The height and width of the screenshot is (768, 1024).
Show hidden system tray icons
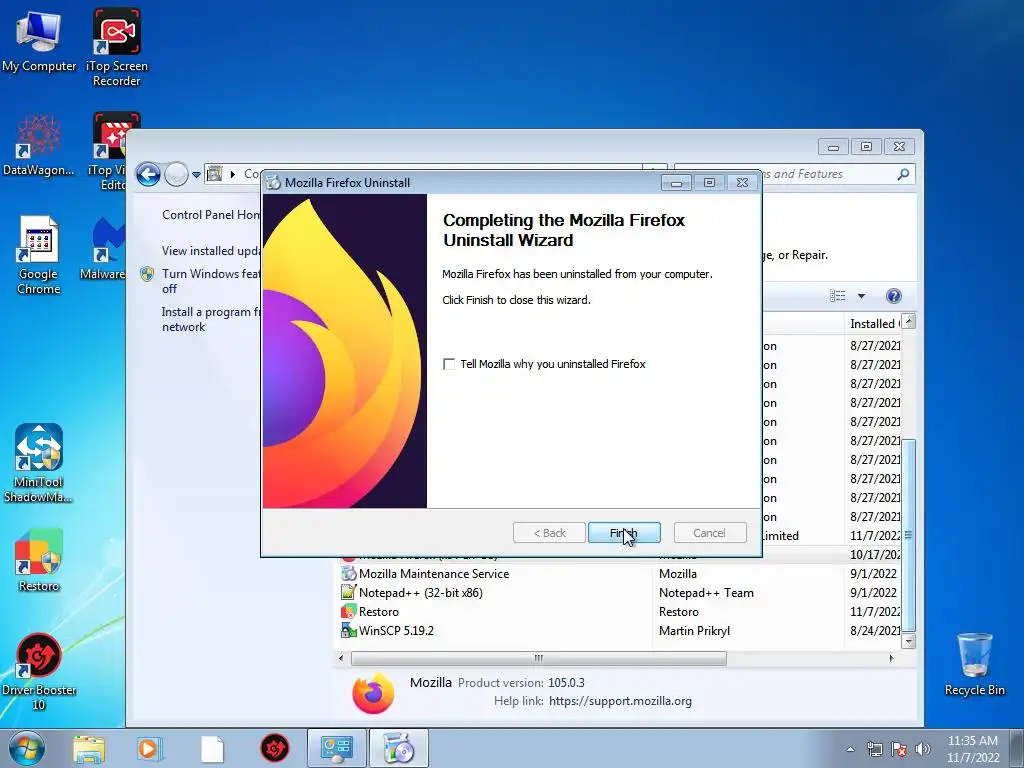(x=850, y=749)
